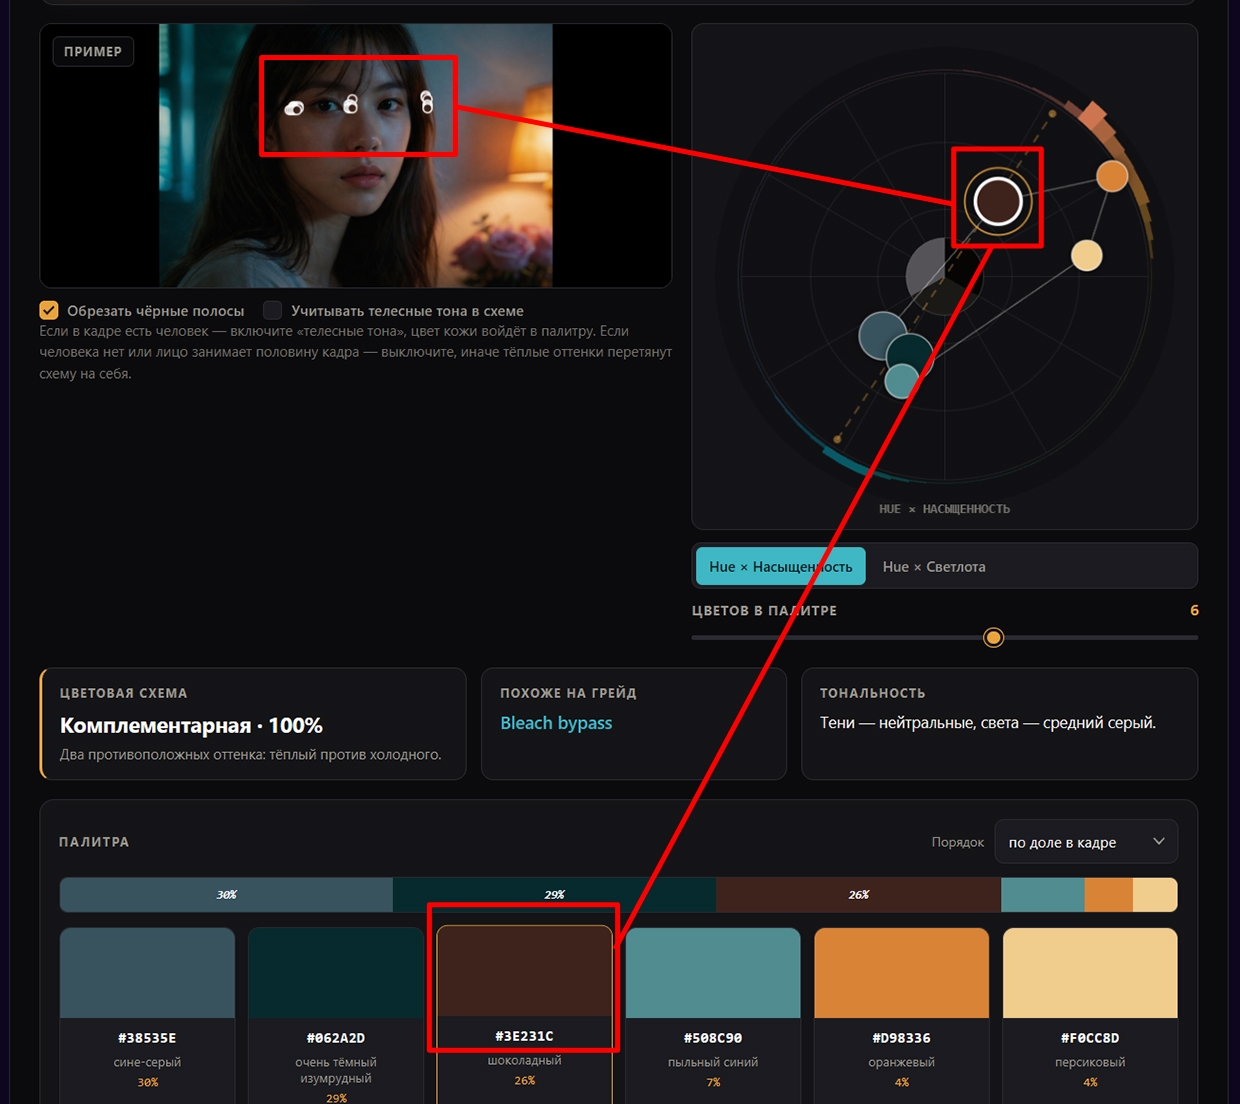This screenshot has width=1240, height=1104.
Task: Select the peach dot on the color wheel
Action: 1087,255
